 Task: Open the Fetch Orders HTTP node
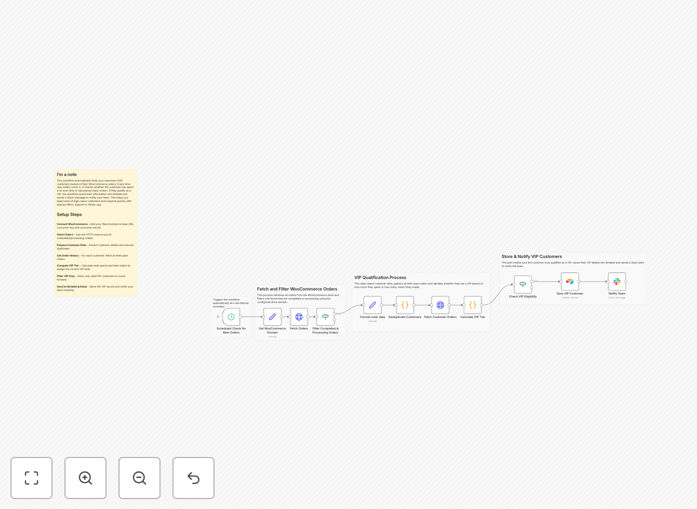tap(299, 317)
